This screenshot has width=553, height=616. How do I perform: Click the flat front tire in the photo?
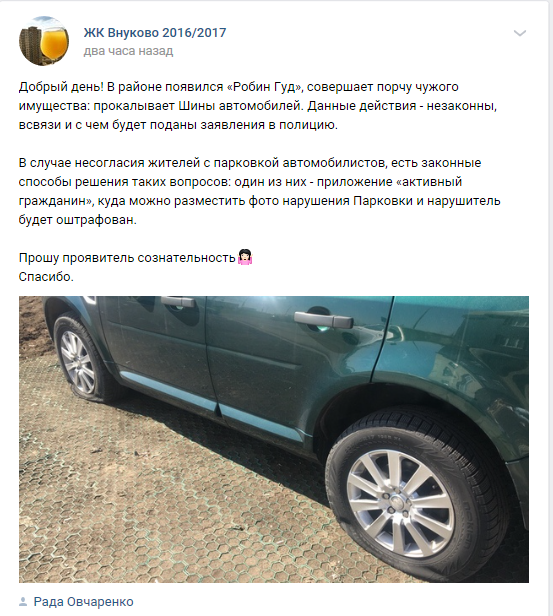[80, 359]
